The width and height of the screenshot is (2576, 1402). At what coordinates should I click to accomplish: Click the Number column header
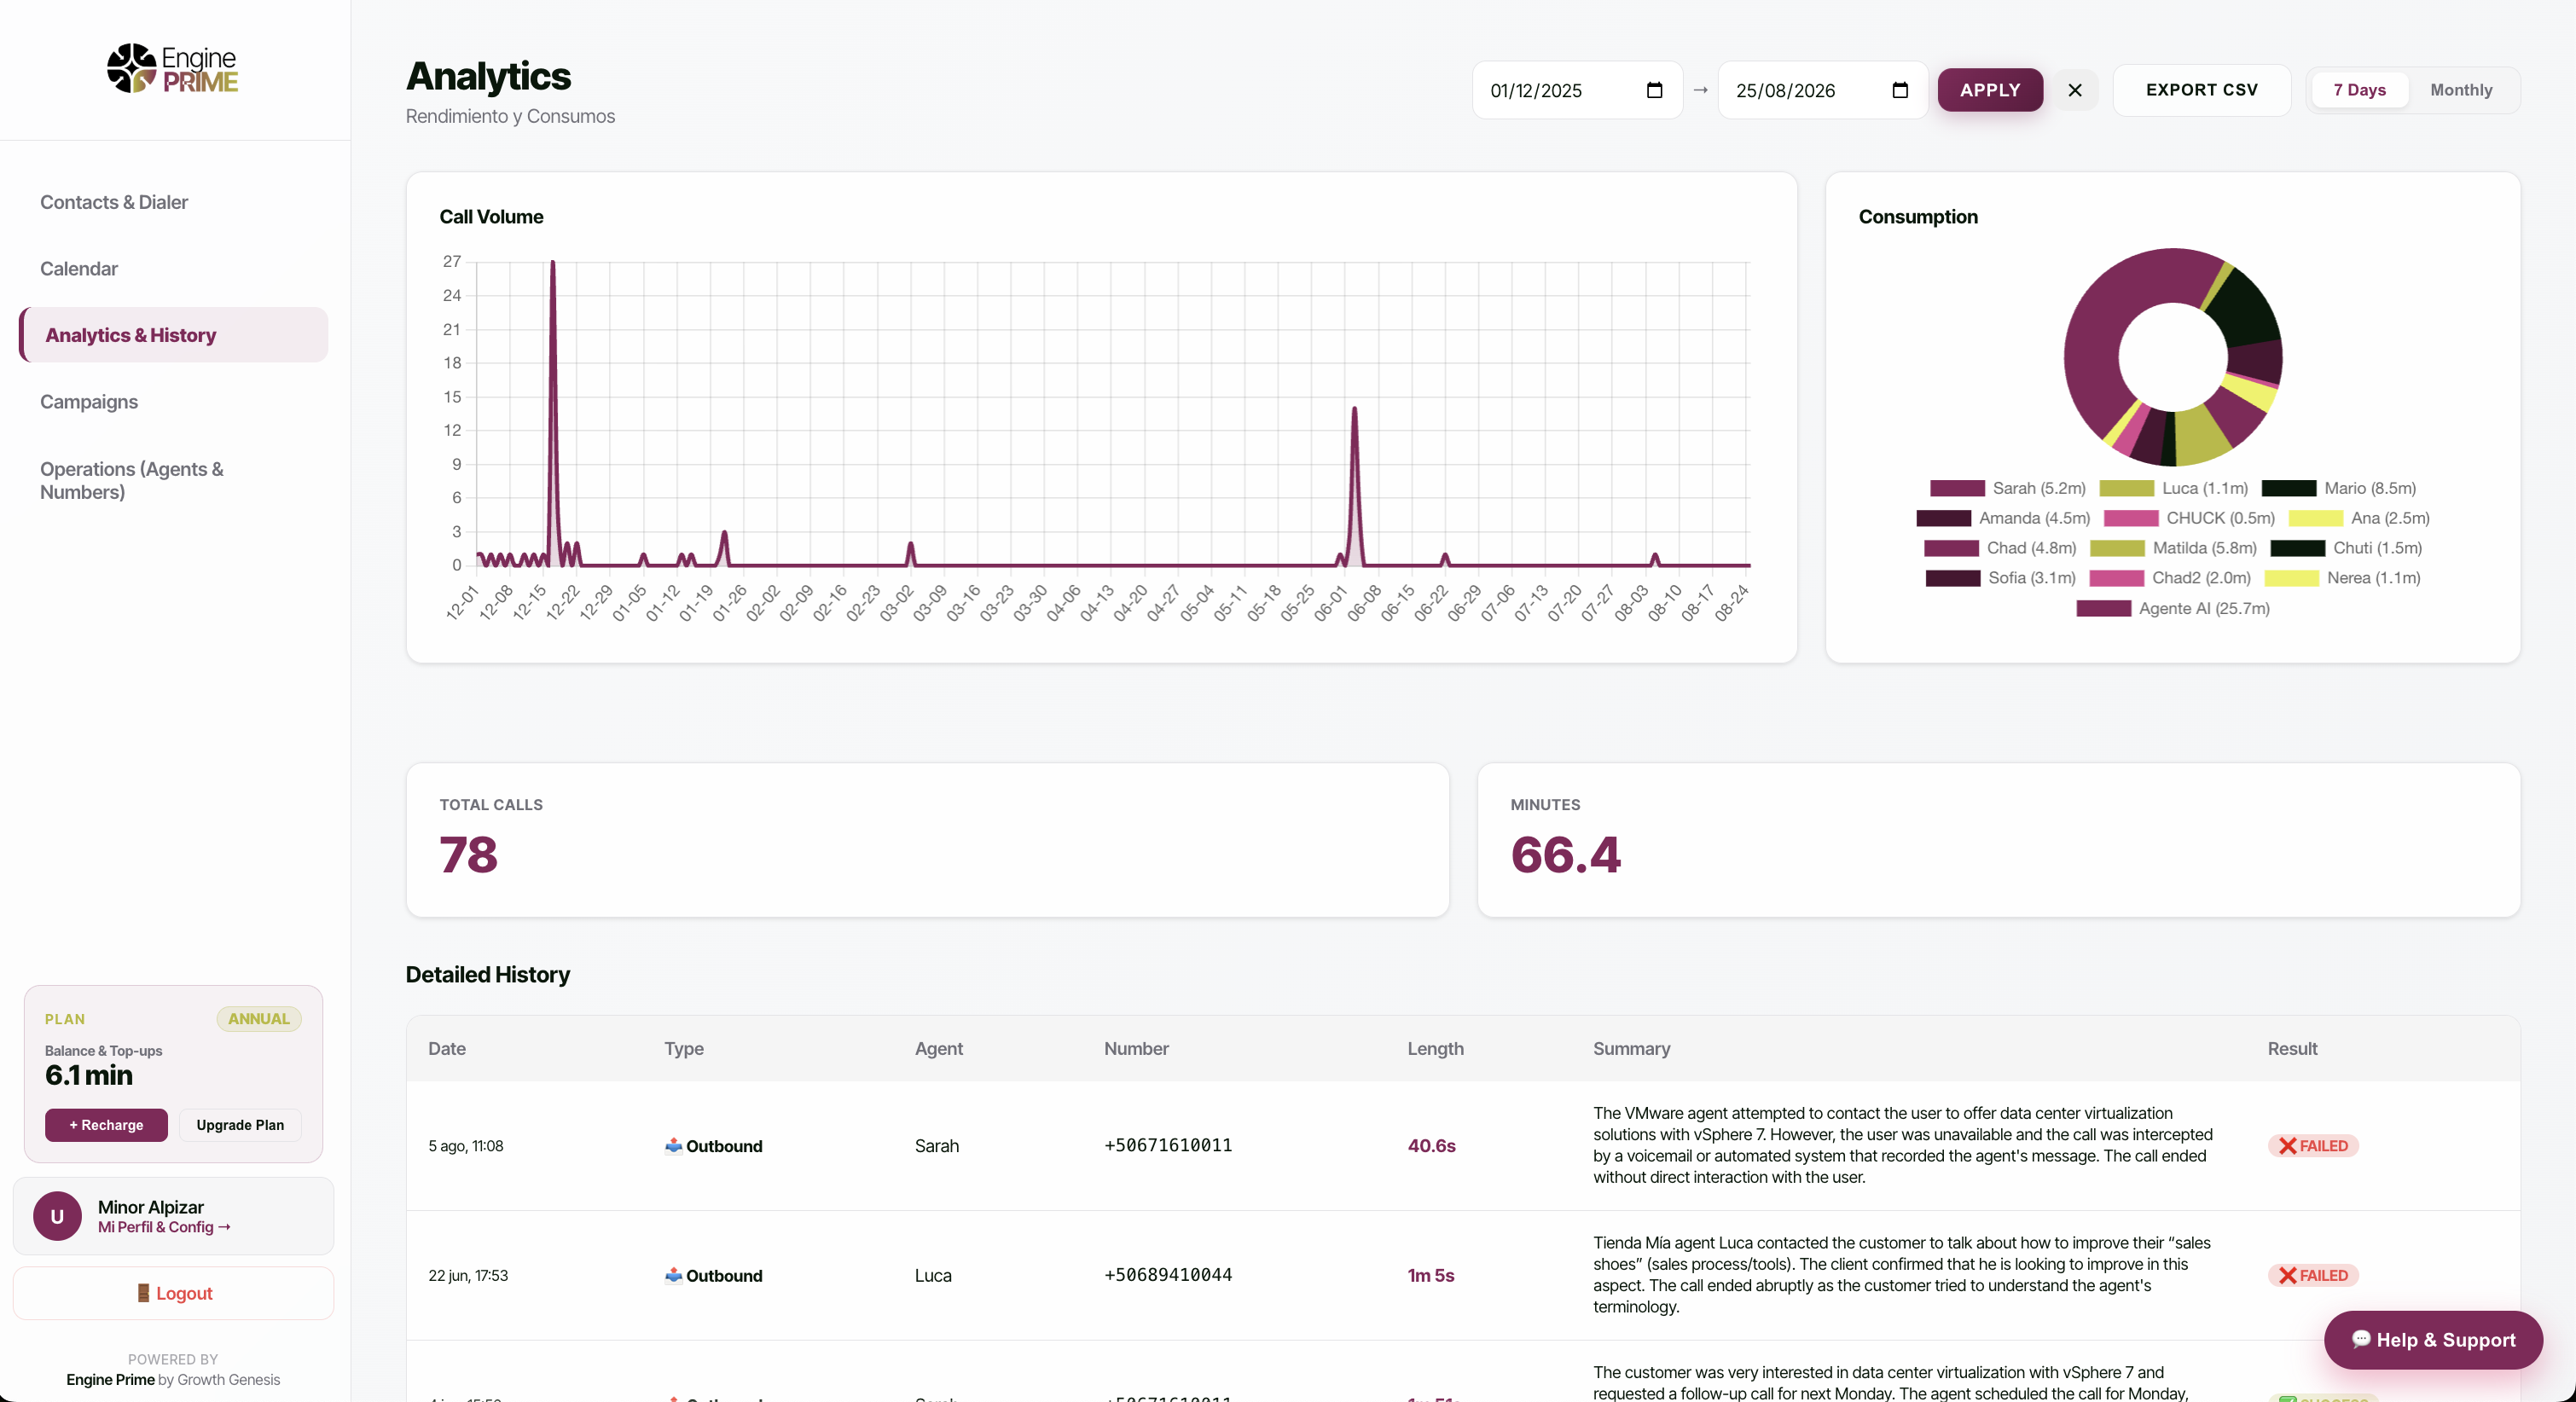[x=1136, y=1049]
